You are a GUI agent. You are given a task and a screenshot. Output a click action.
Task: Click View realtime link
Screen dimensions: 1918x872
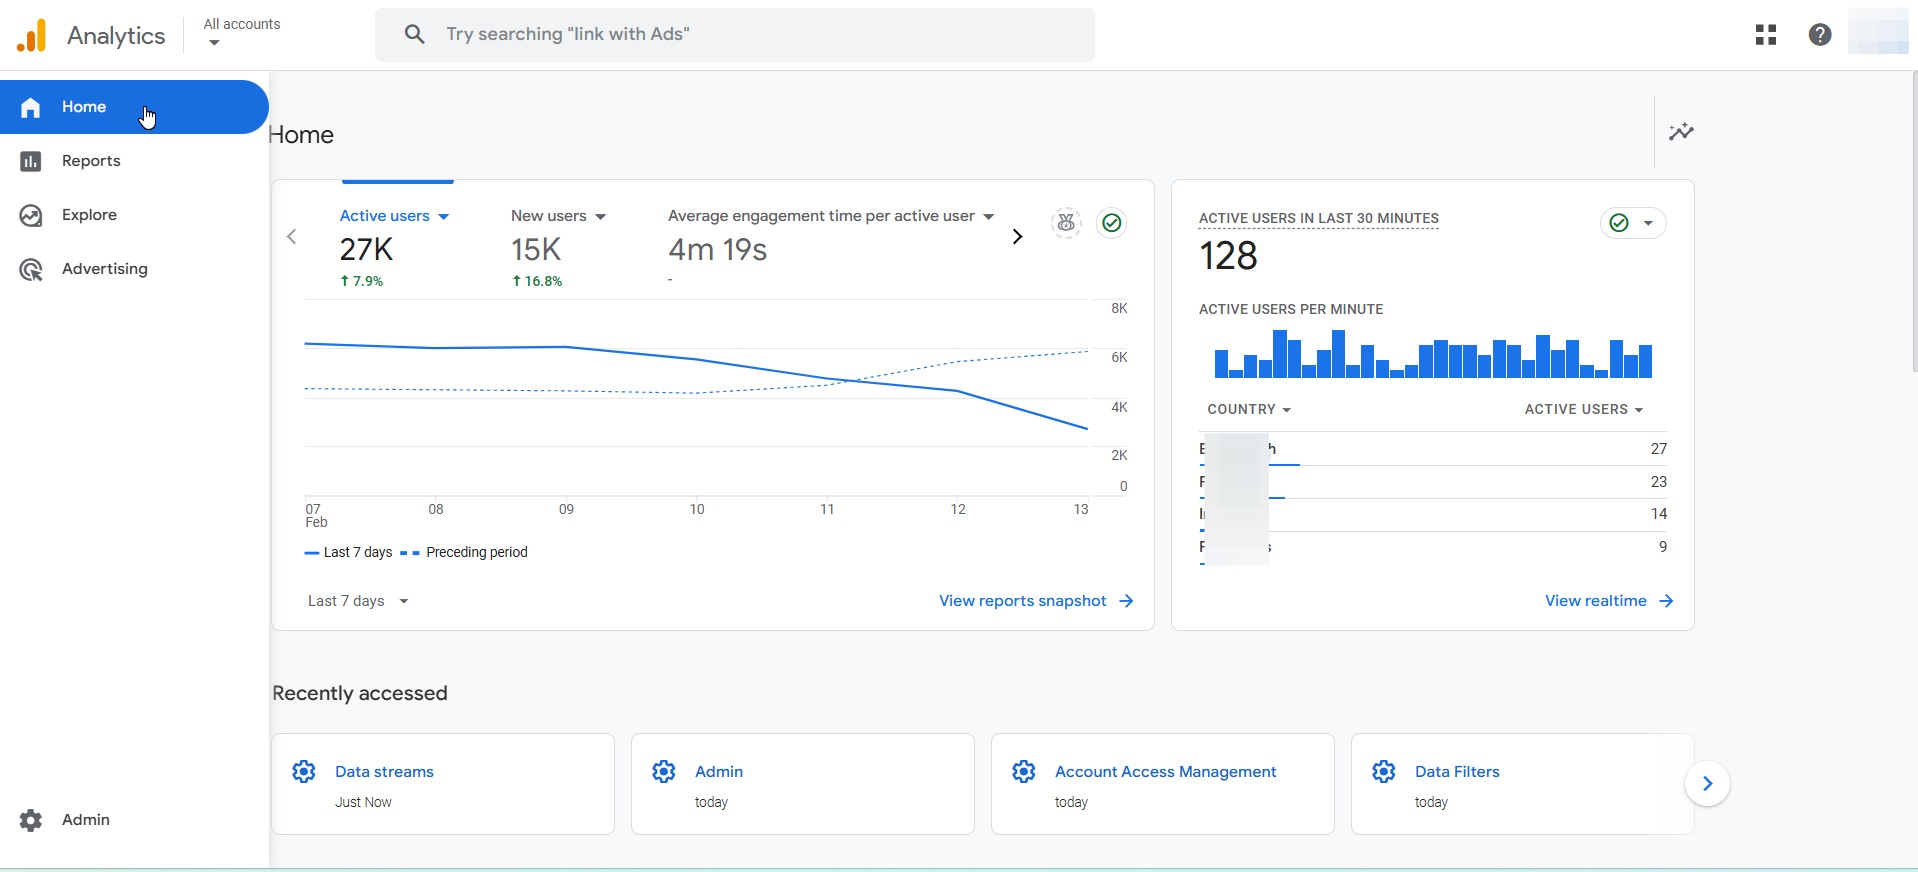click(x=1595, y=601)
